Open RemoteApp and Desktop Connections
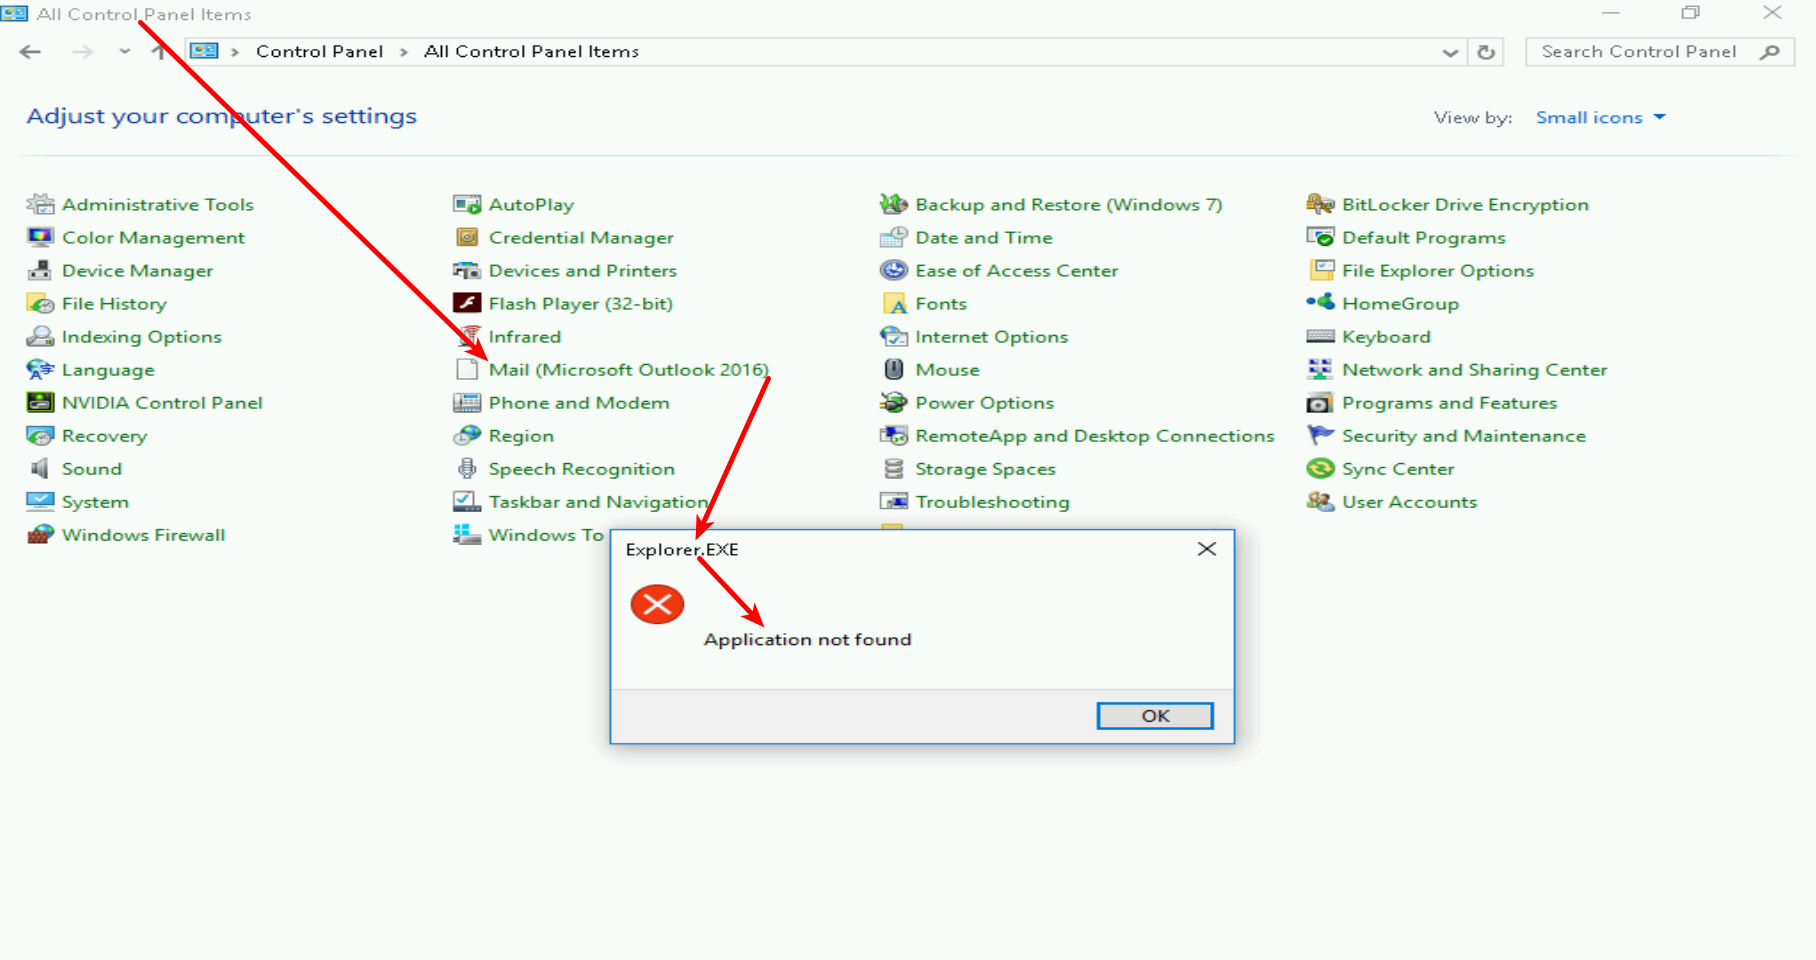 1095,435
